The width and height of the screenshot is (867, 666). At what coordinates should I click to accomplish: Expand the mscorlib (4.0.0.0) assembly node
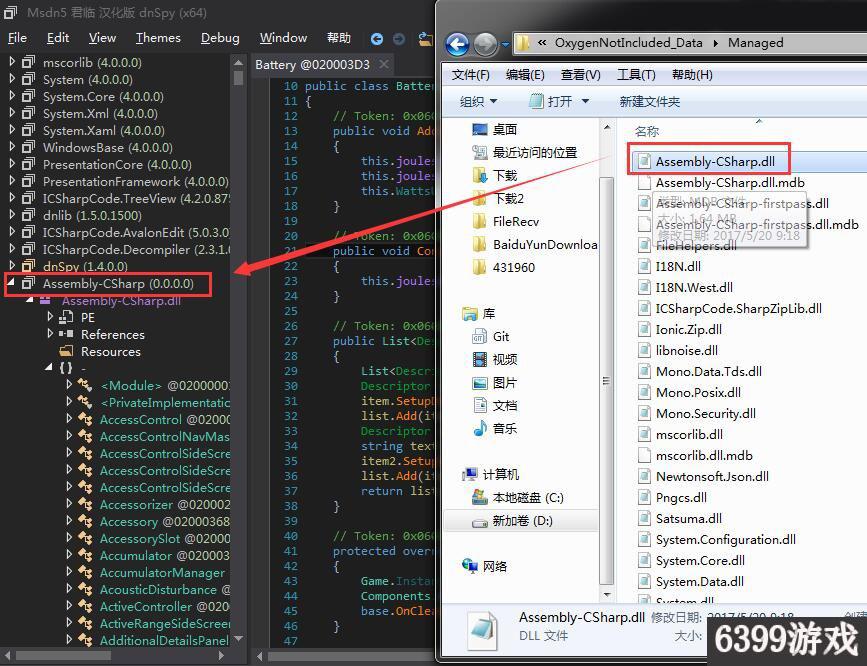12,63
